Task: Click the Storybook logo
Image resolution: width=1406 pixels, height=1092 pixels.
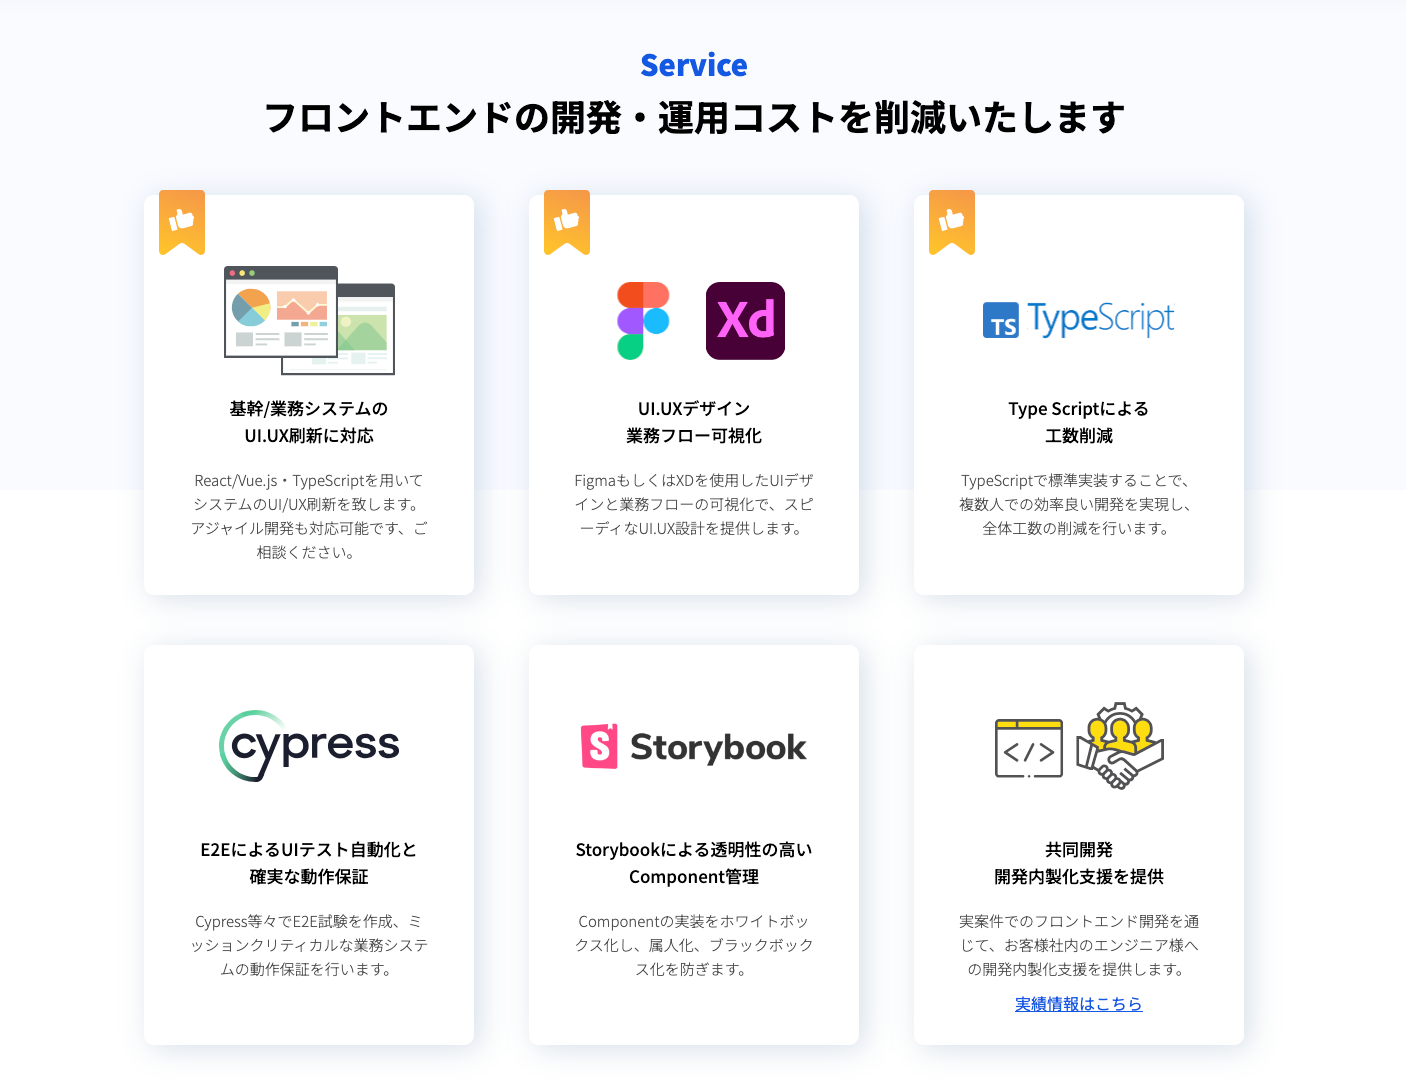Action: point(694,747)
